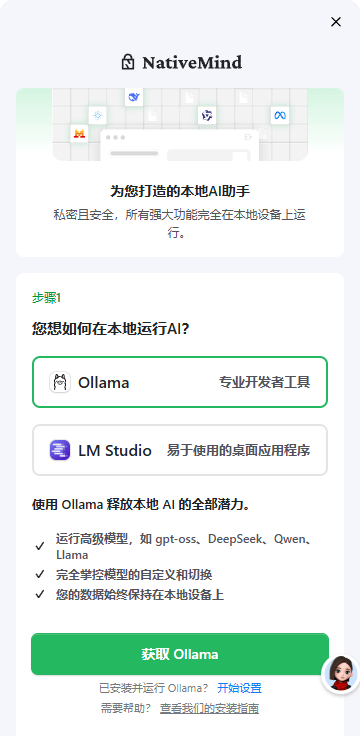Click the checkmark beside 完全掌控模型的自定义和切换
Screen dimensions: 360x736
pos(40,574)
